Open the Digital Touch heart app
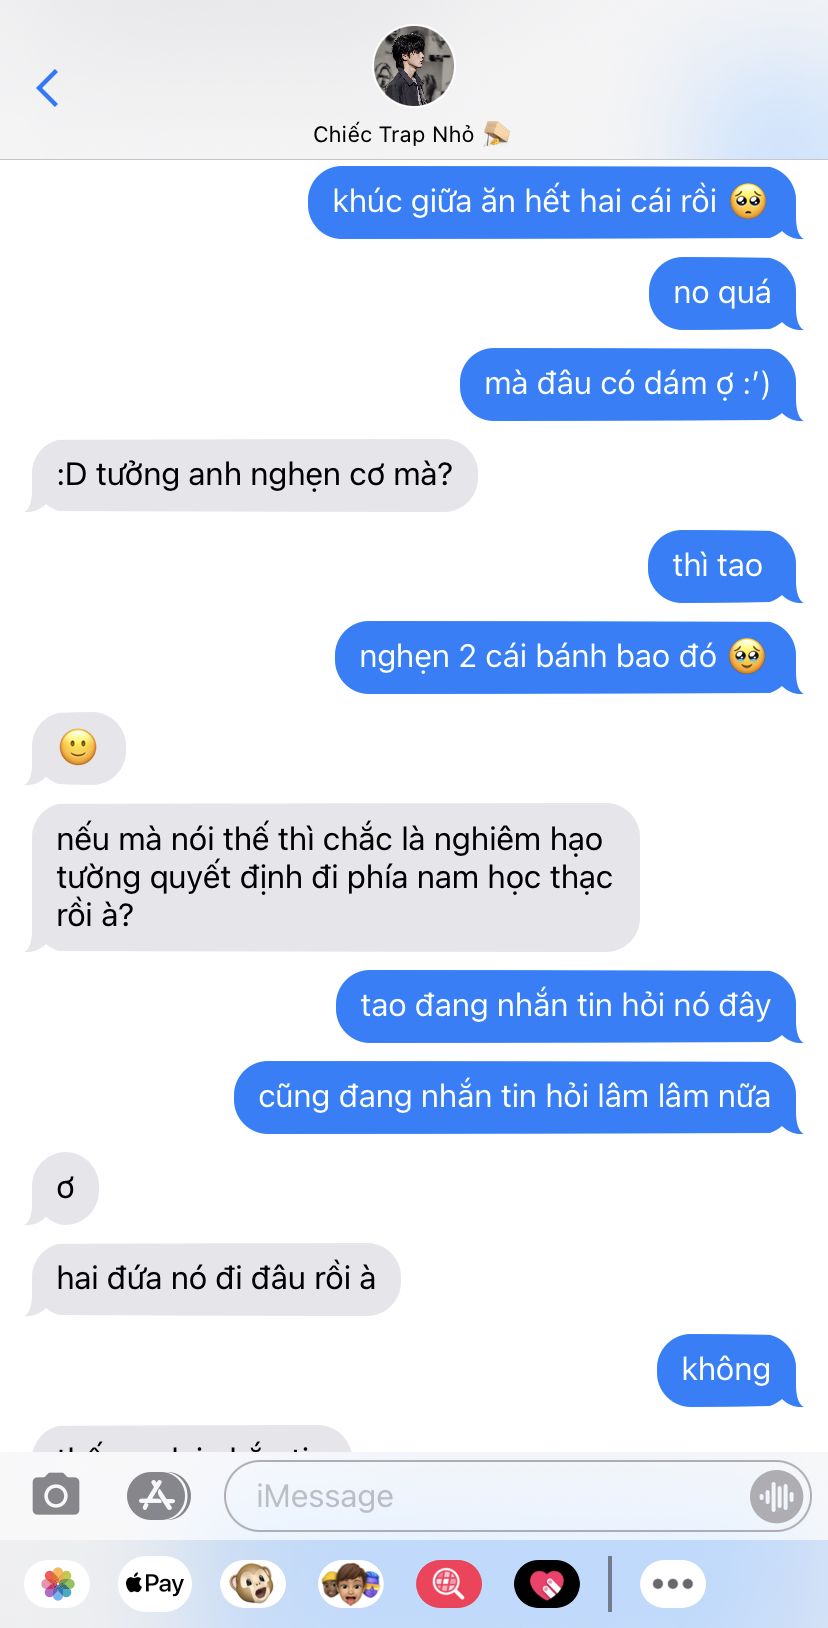828x1628 pixels. pos(547,1584)
